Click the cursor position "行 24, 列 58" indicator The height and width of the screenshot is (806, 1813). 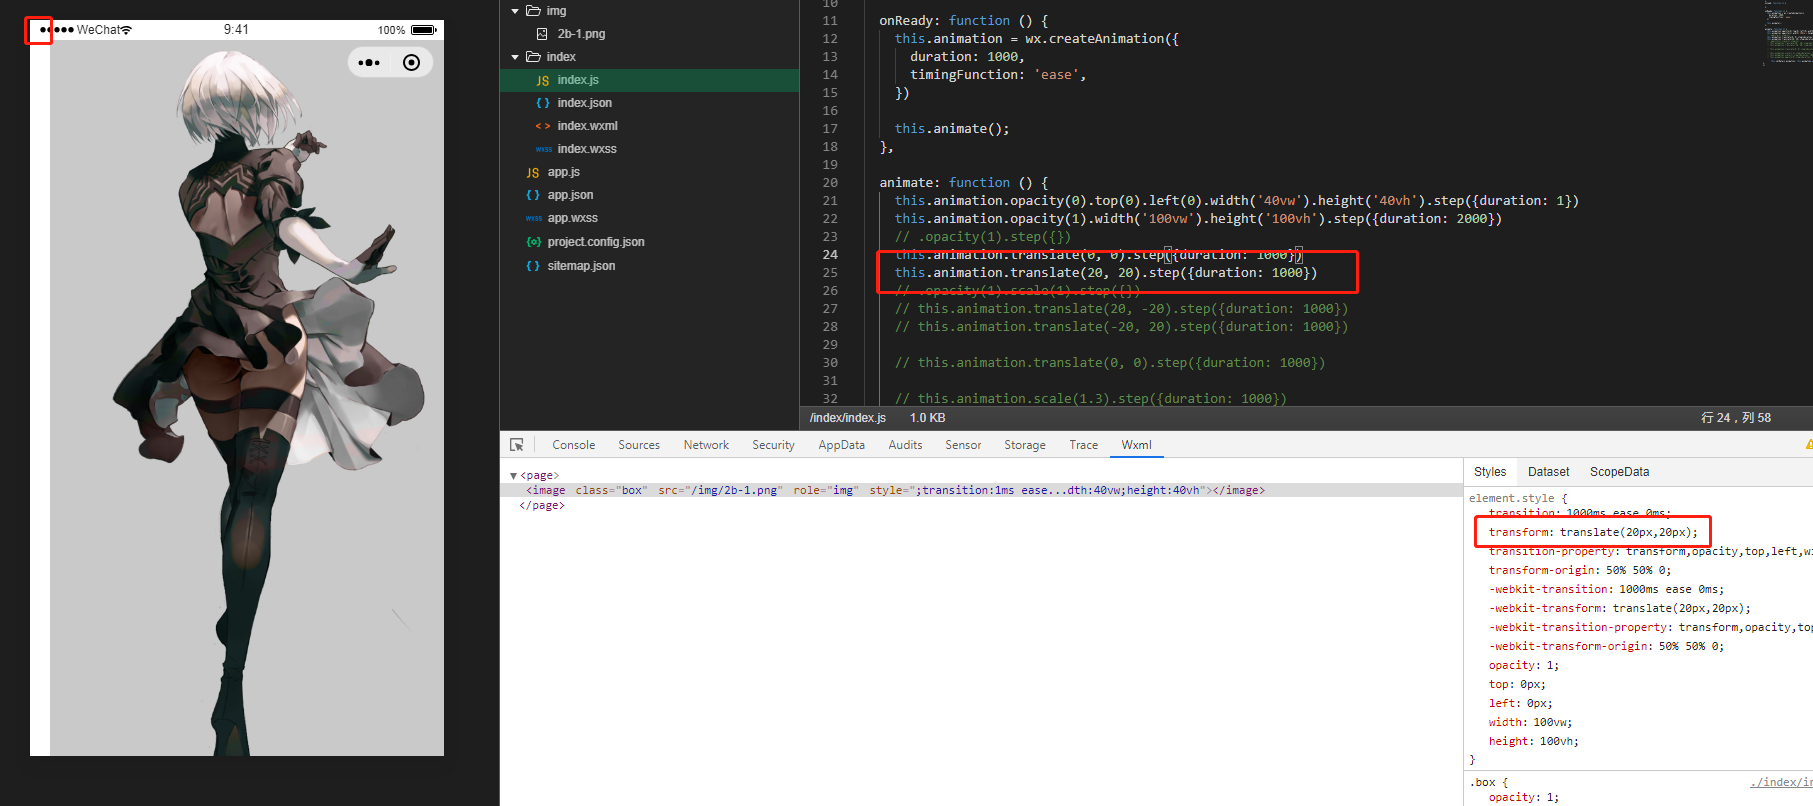pos(1735,418)
